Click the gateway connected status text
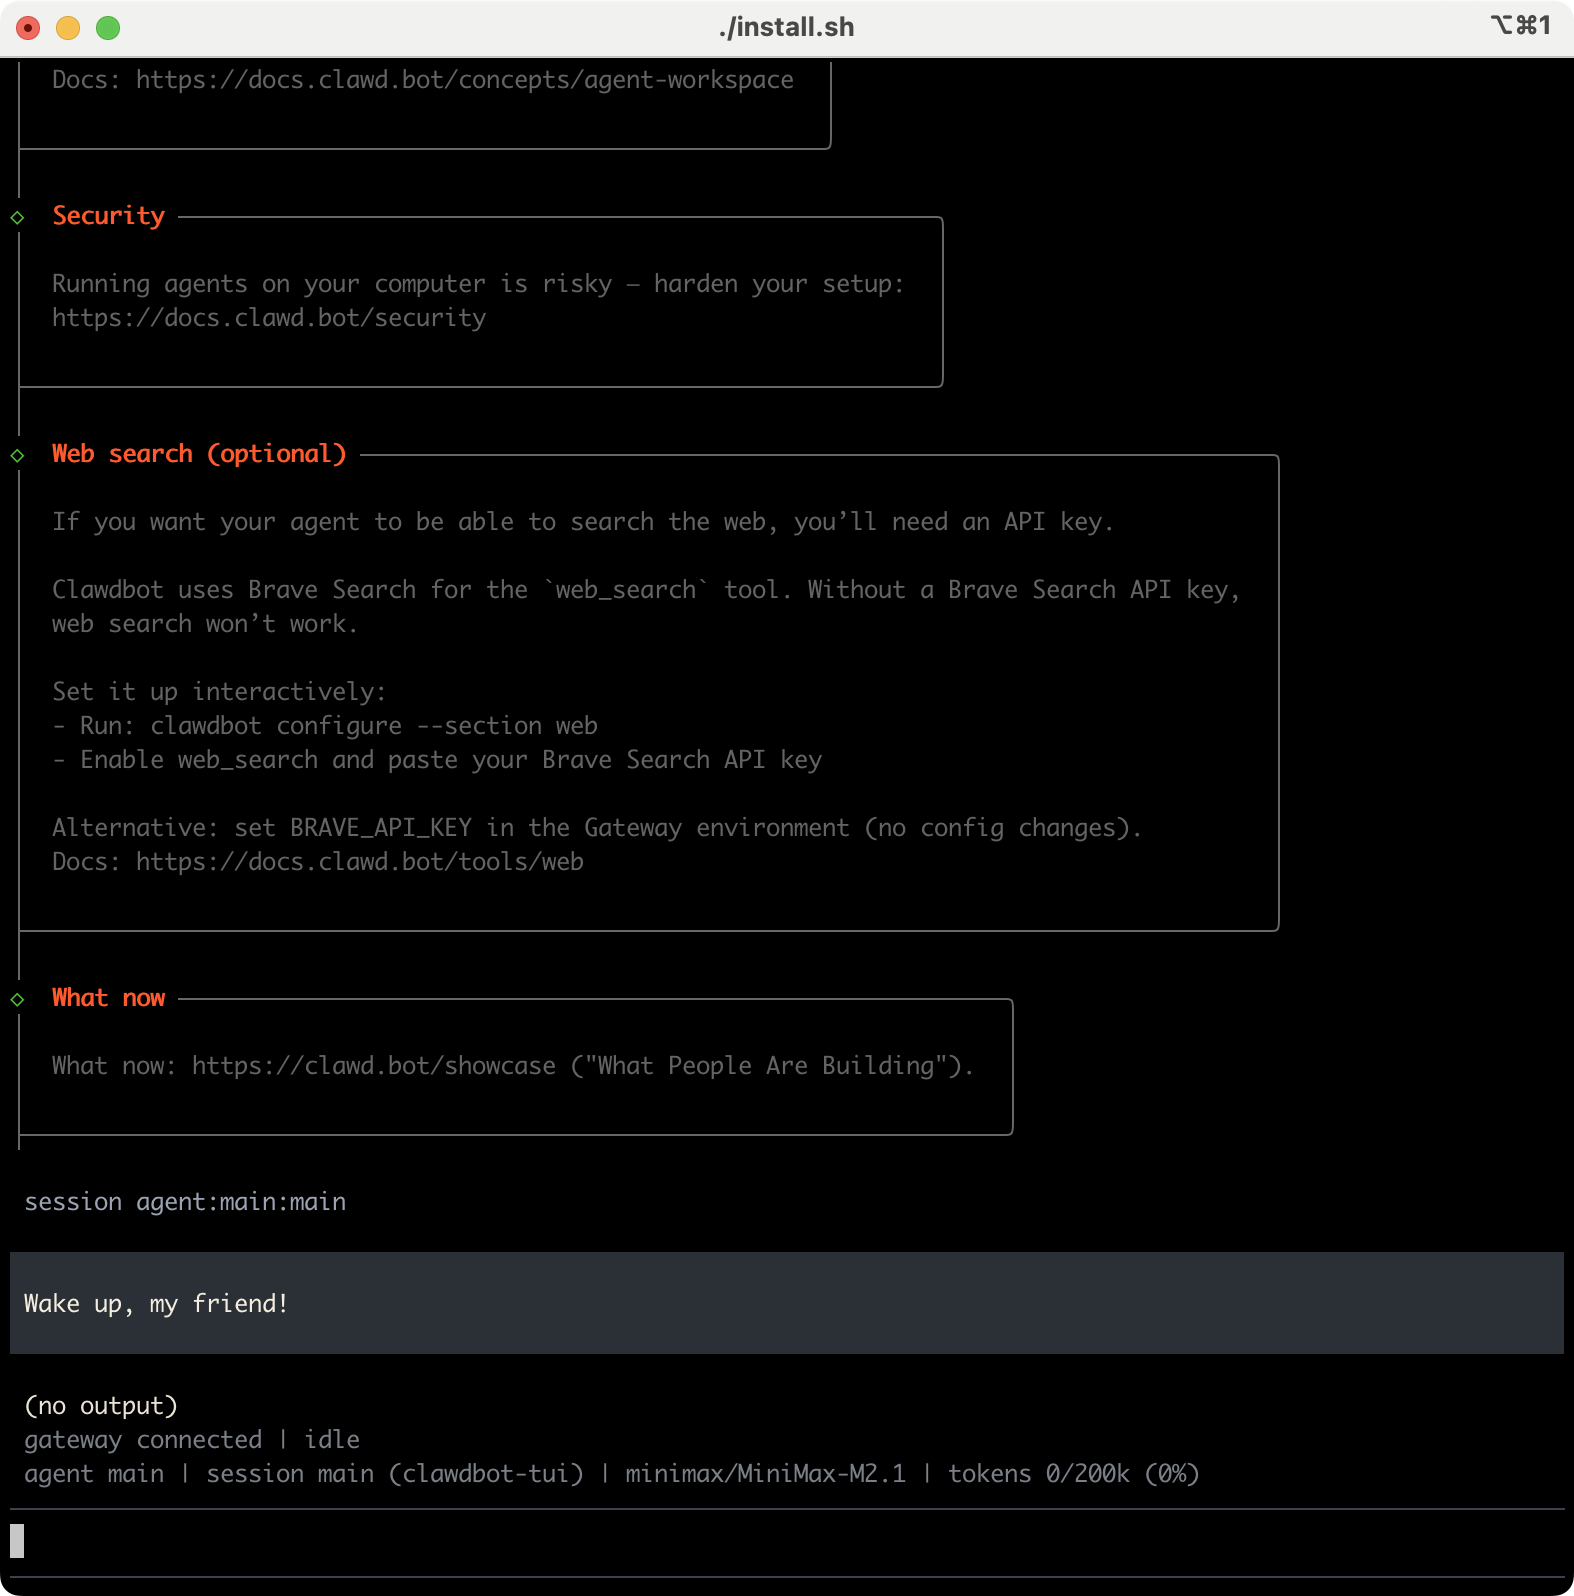 143,1440
